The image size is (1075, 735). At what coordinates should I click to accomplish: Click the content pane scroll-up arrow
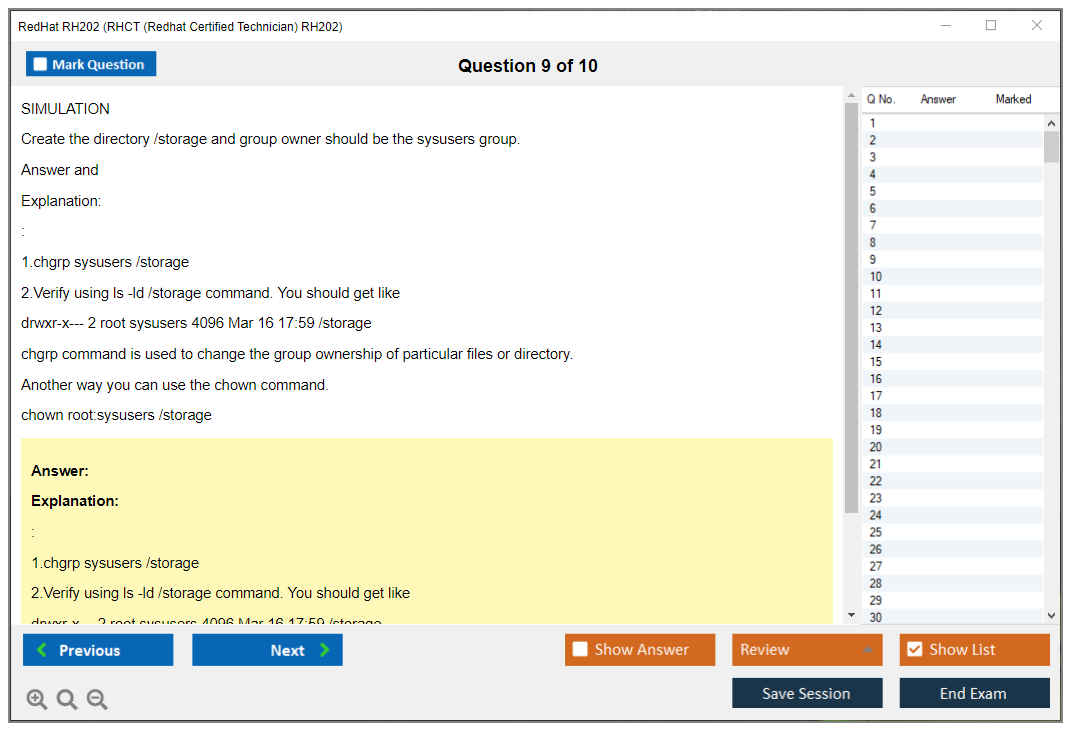click(x=852, y=97)
